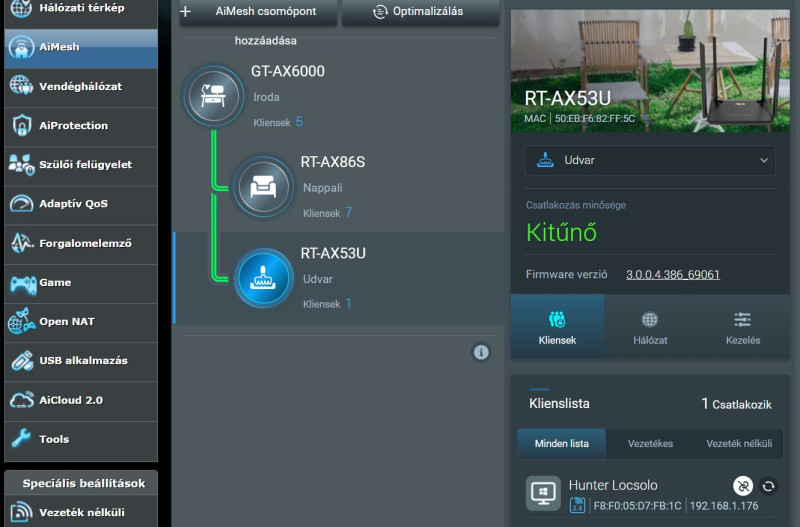Screen dimensions: 800x527
Task: Click the unlink icon for Hunter Locsolo
Action: 743,486
